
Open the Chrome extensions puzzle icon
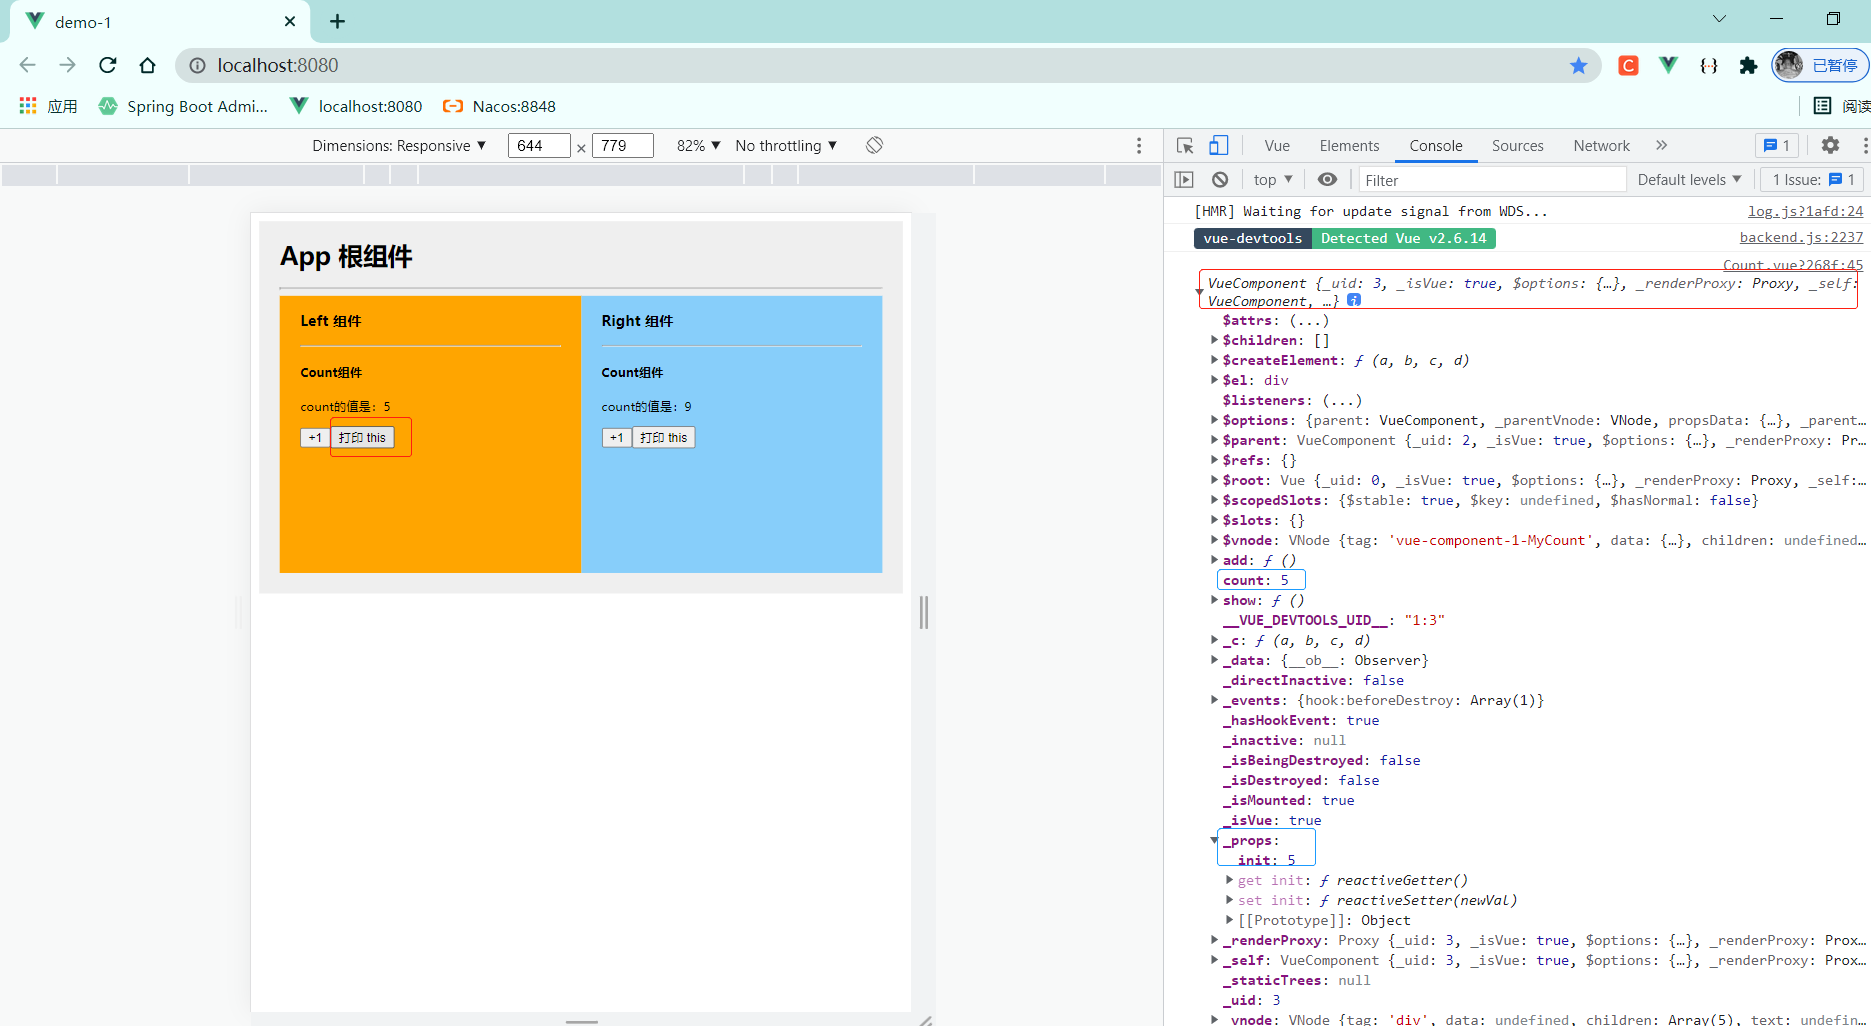pos(1748,66)
